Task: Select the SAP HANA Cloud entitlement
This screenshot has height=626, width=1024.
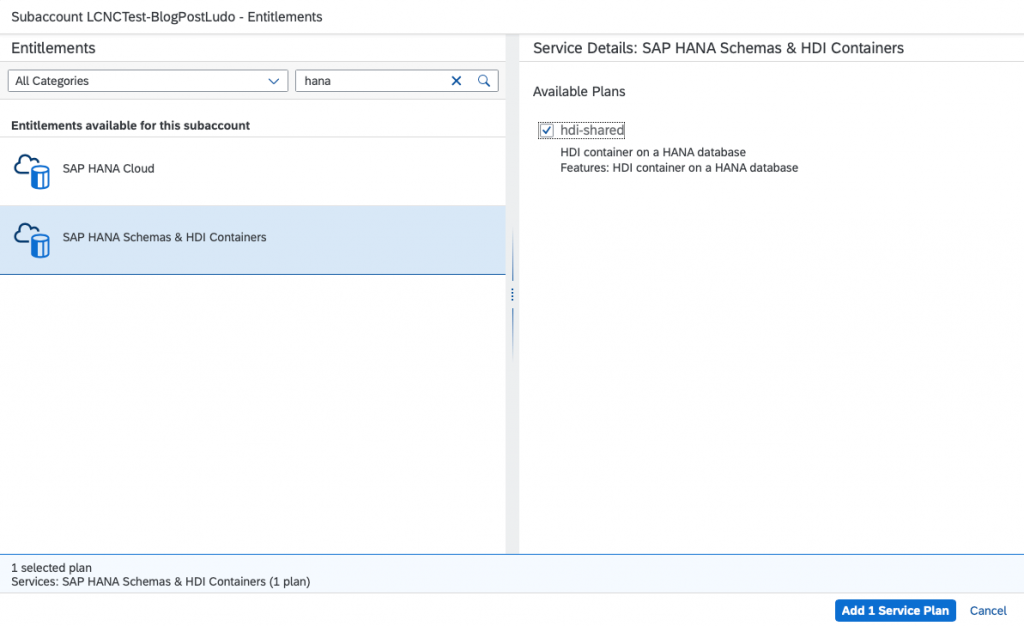Action: [252, 172]
